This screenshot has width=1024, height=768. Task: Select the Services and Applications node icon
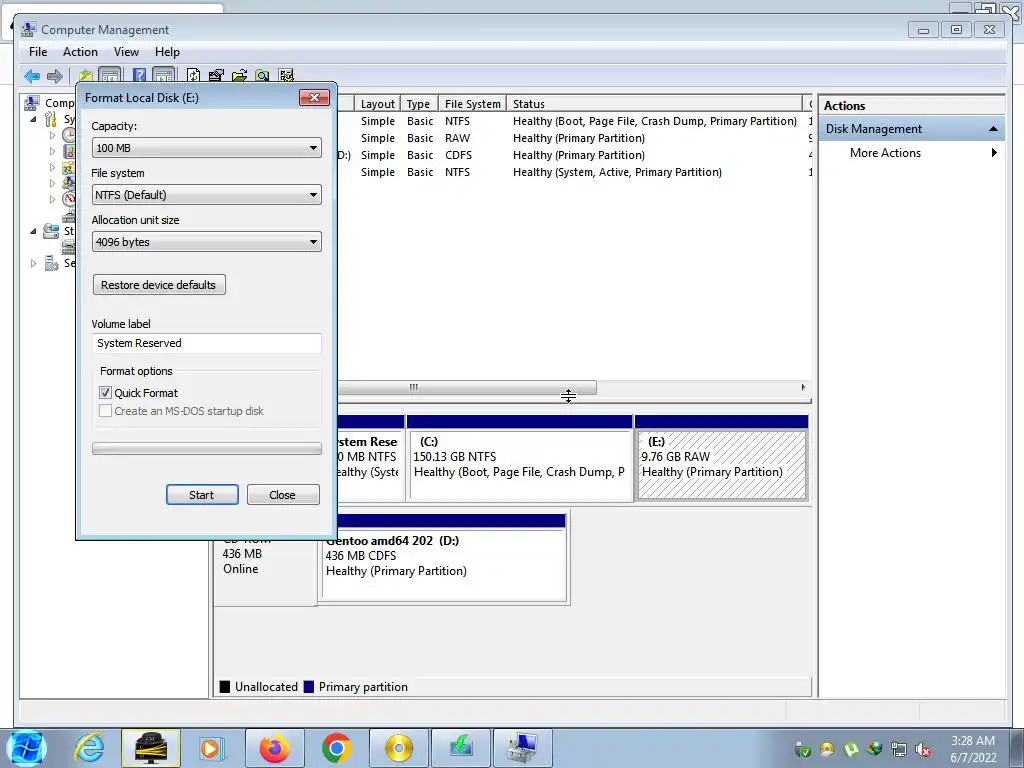click(51, 263)
